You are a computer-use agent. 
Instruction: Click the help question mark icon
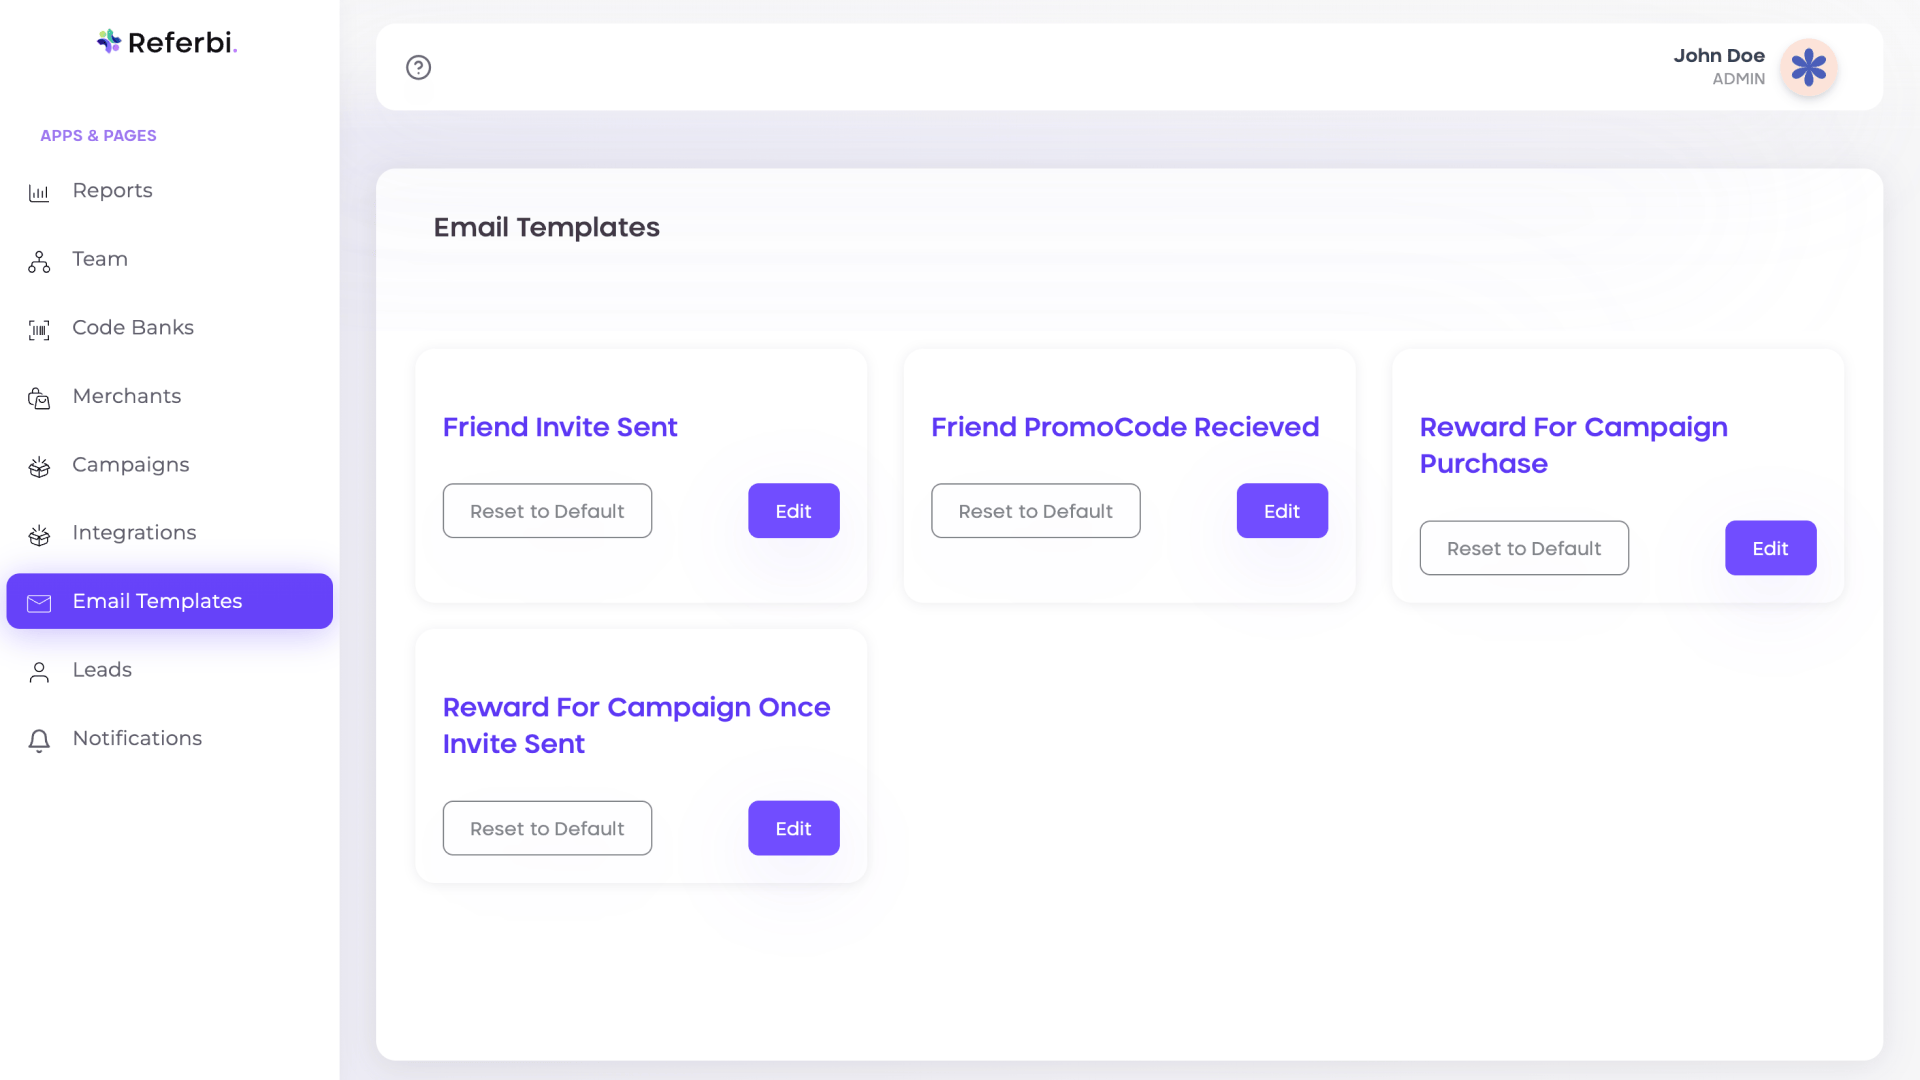[x=418, y=67]
